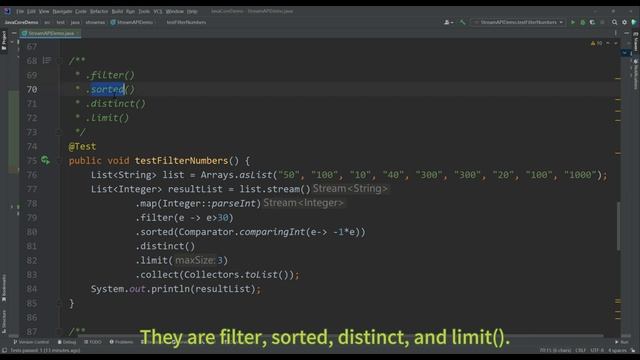This screenshot has height=360, width=640.
Task: Open the VCS menu
Action: (158, 11)
